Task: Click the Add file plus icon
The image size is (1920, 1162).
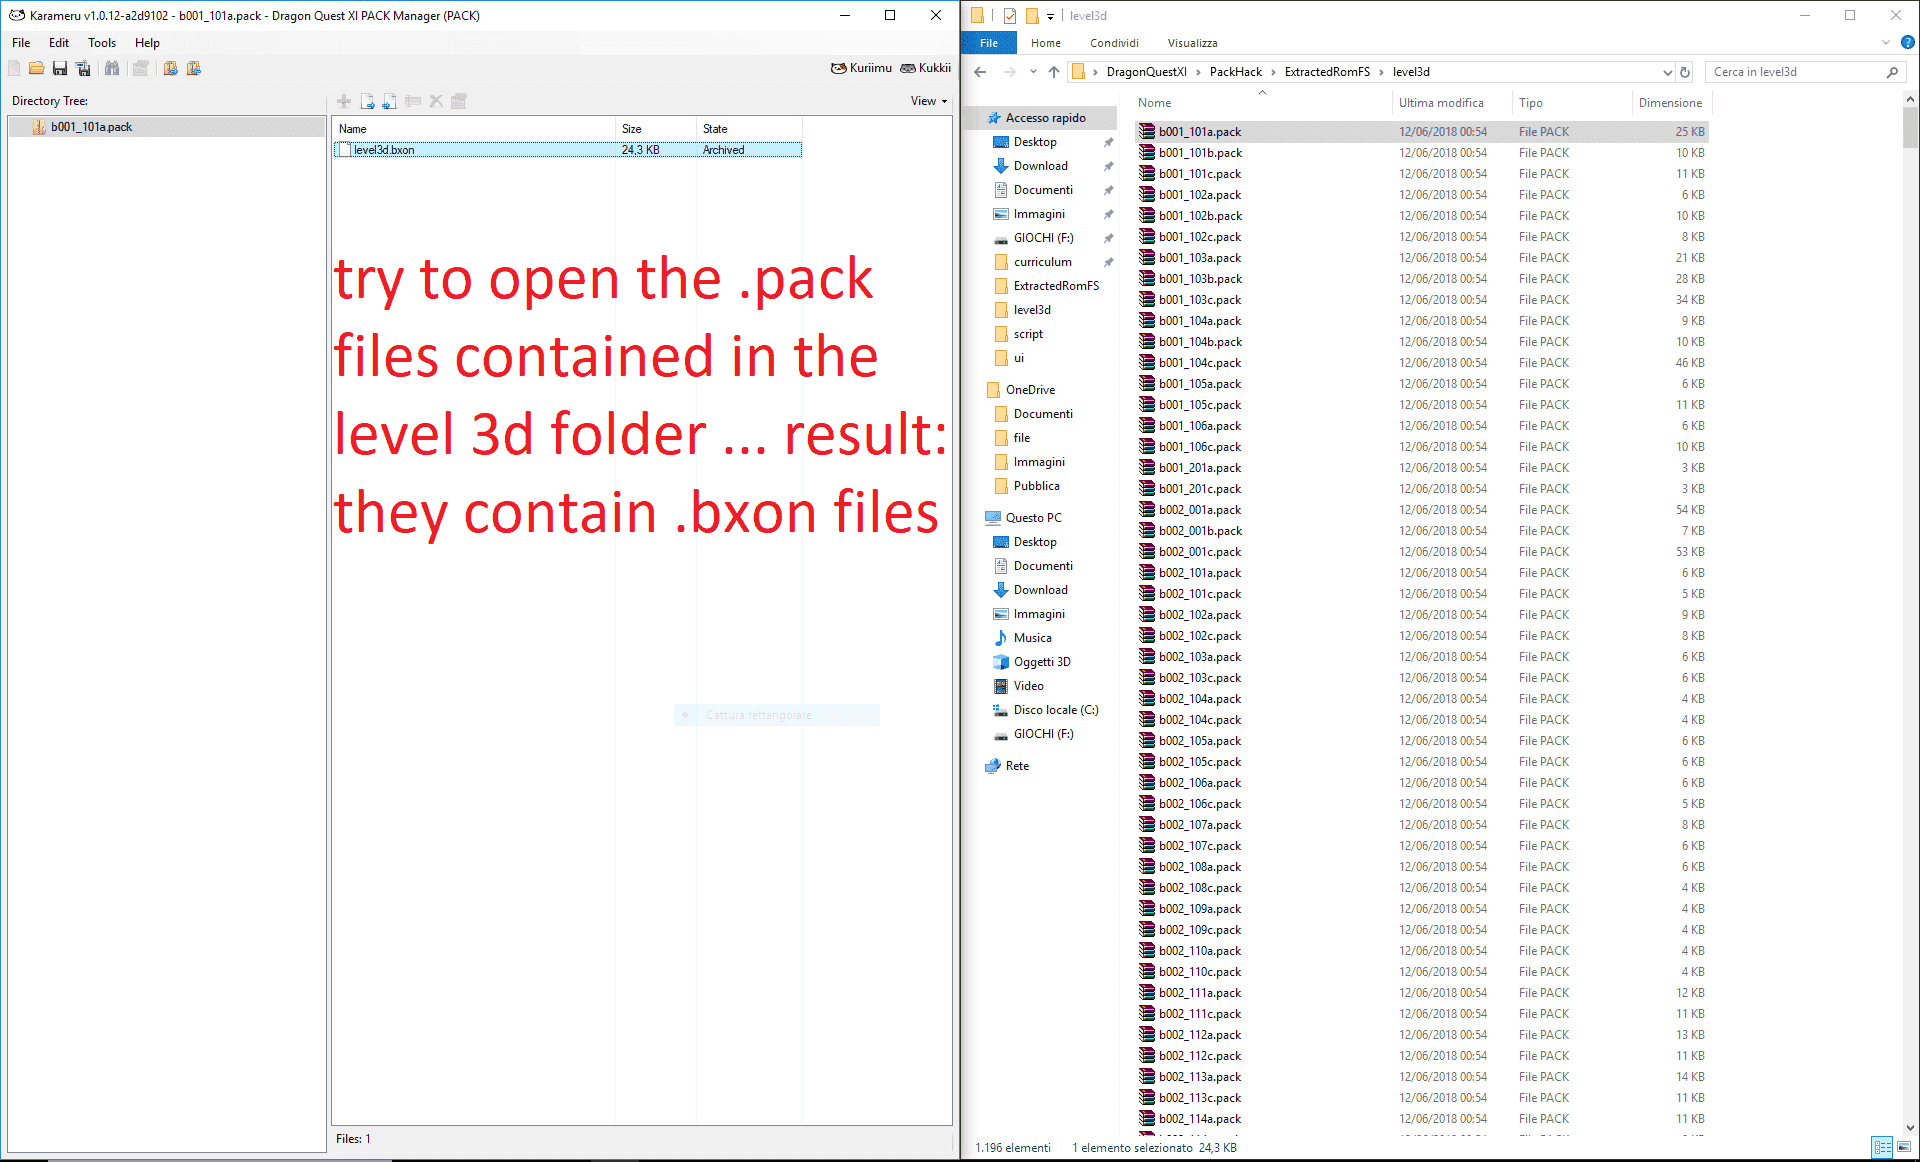Action: pyautogui.click(x=344, y=101)
